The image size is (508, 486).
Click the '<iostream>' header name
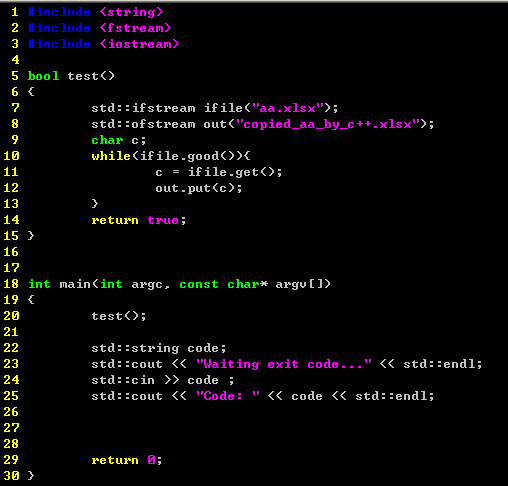pyautogui.click(x=139, y=44)
